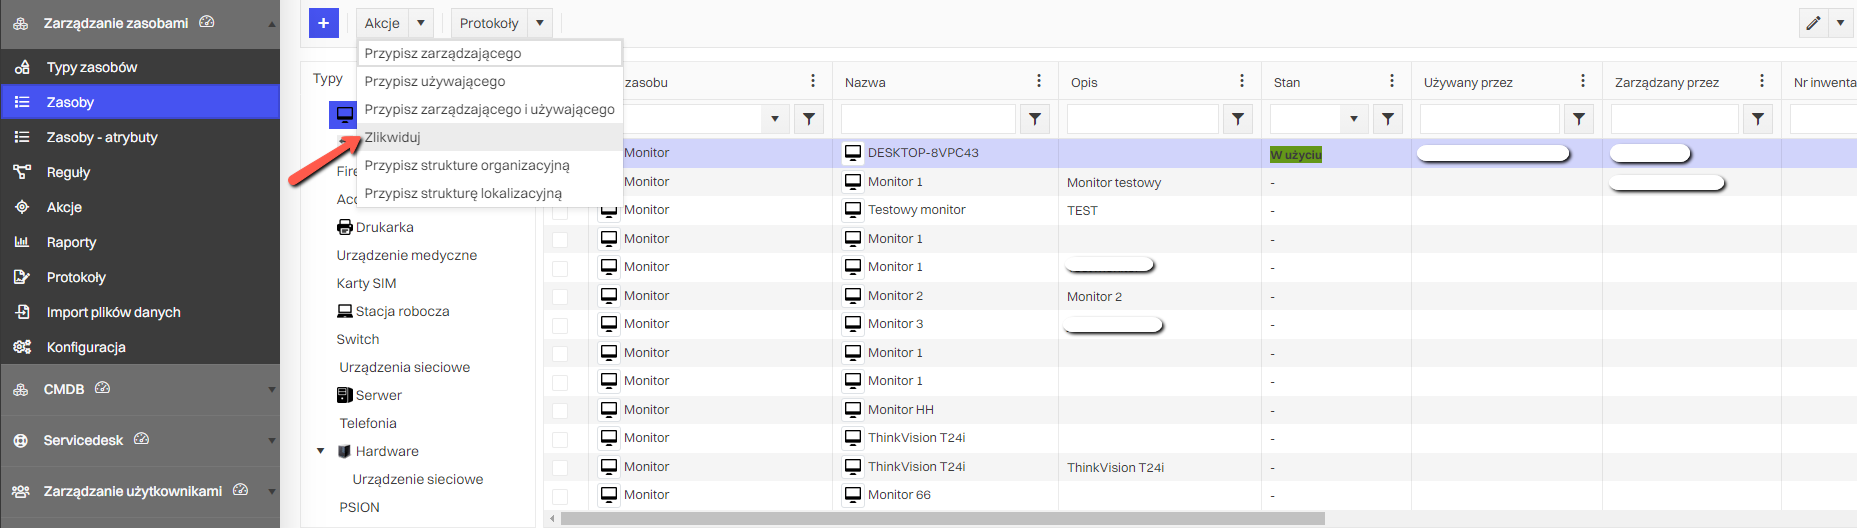Collapse the Zarządzanie zasobami section
This screenshot has width=1857, height=528.
pyautogui.click(x=272, y=24)
